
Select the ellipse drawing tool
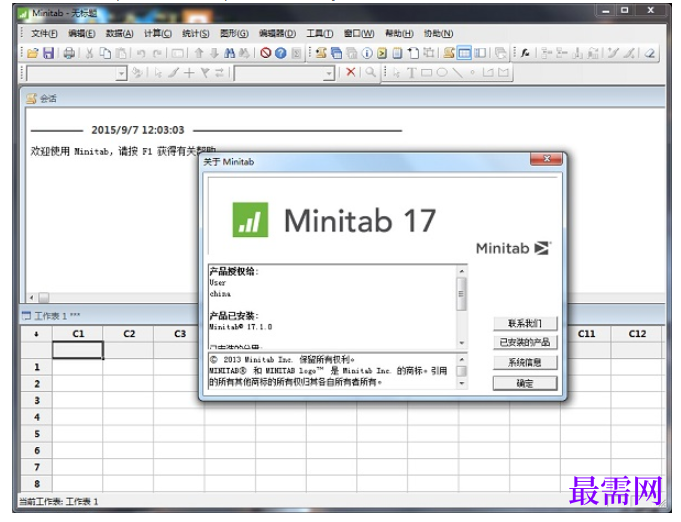[442, 73]
